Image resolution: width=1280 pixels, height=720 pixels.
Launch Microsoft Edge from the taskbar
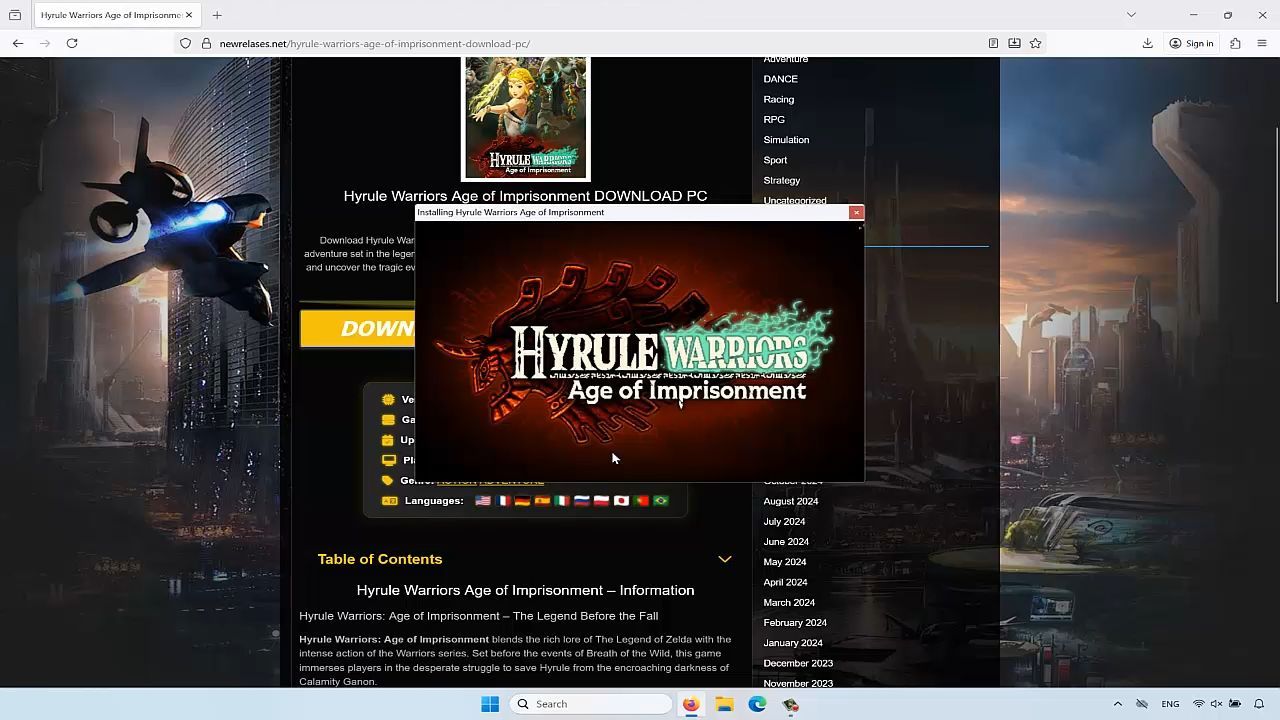[x=757, y=704]
